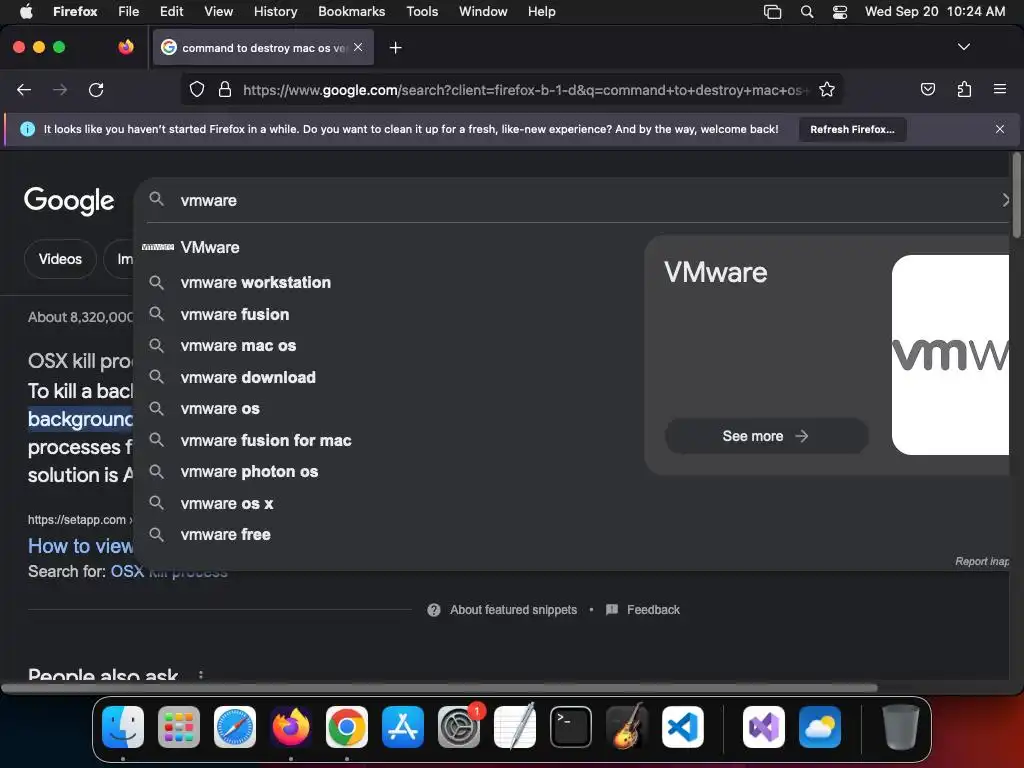Click the Firefox address bar URL

526,89
